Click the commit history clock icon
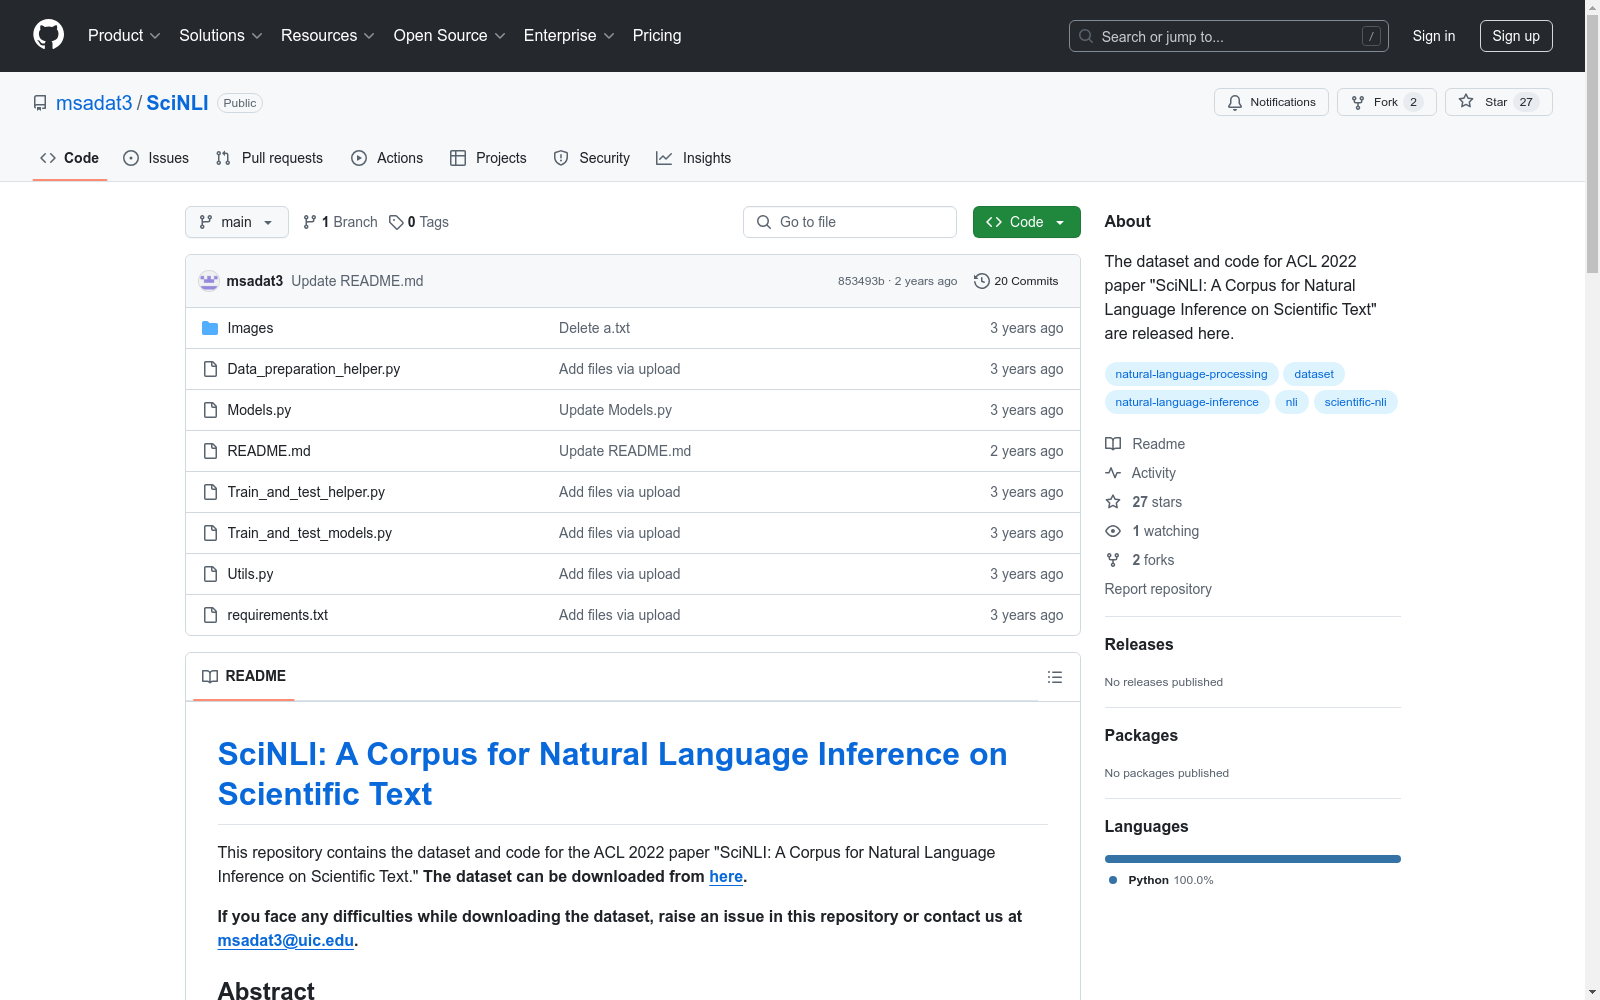This screenshot has height=1000, width=1600. point(982,281)
